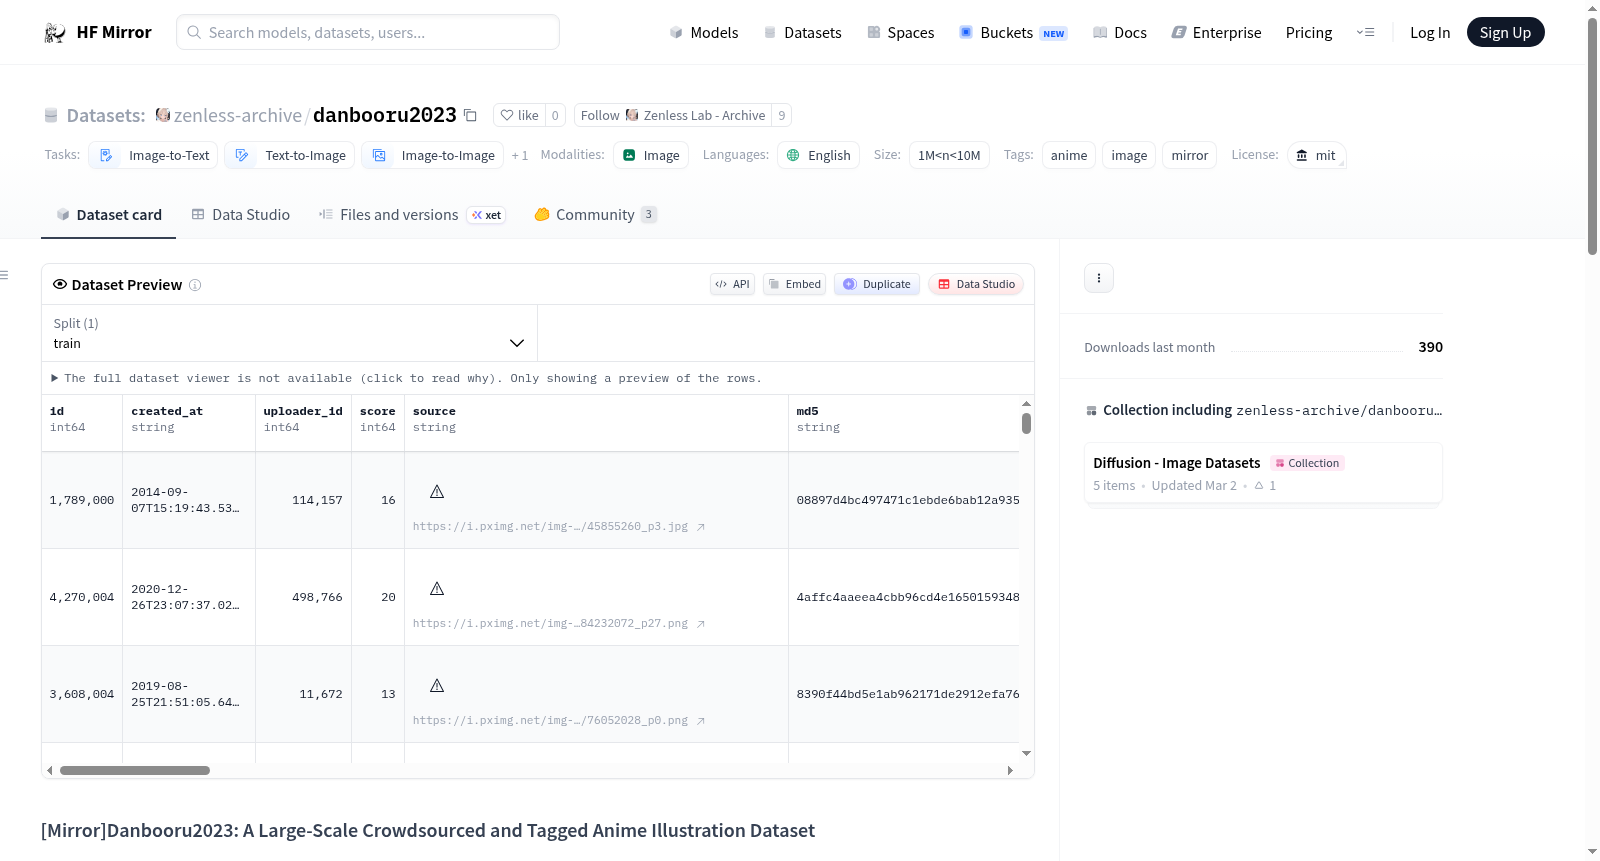Click the Duplicate button
The width and height of the screenshot is (1600, 861).
point(877,284)
